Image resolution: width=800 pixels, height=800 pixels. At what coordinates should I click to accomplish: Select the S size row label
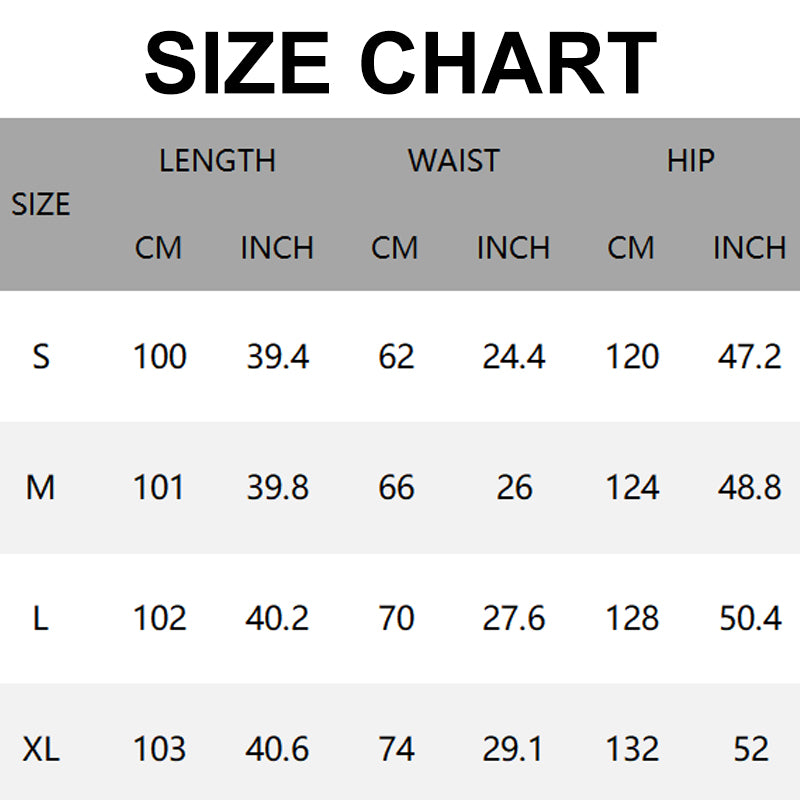(41, 356)
